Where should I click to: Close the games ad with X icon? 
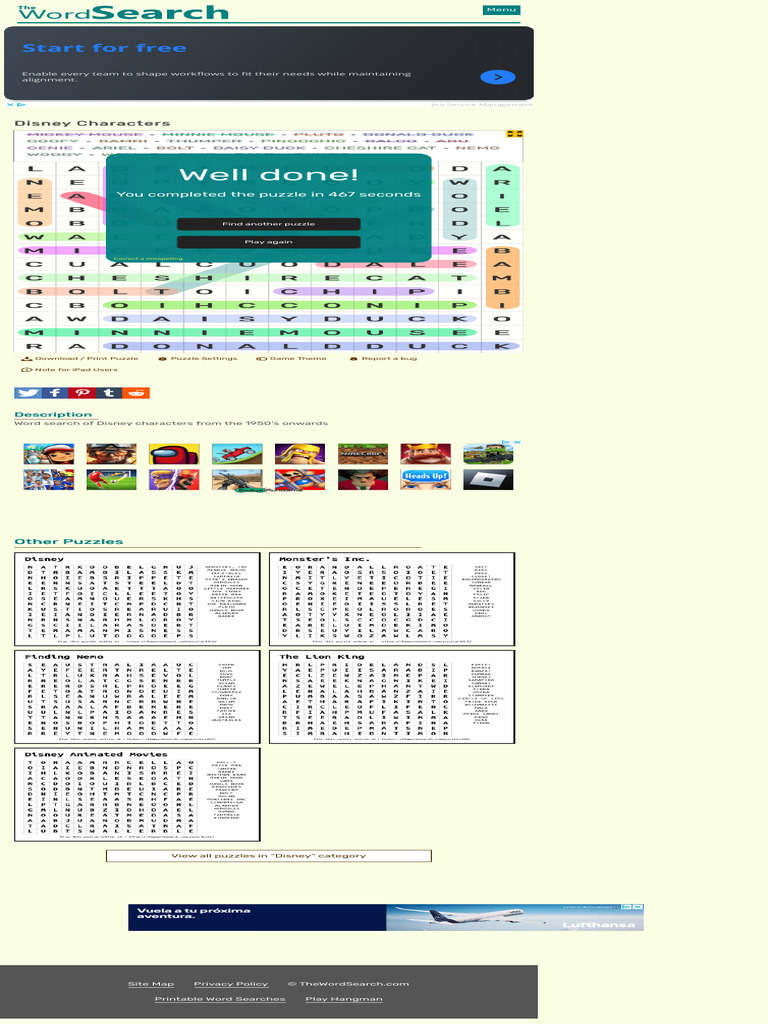[x=517, y=443]
